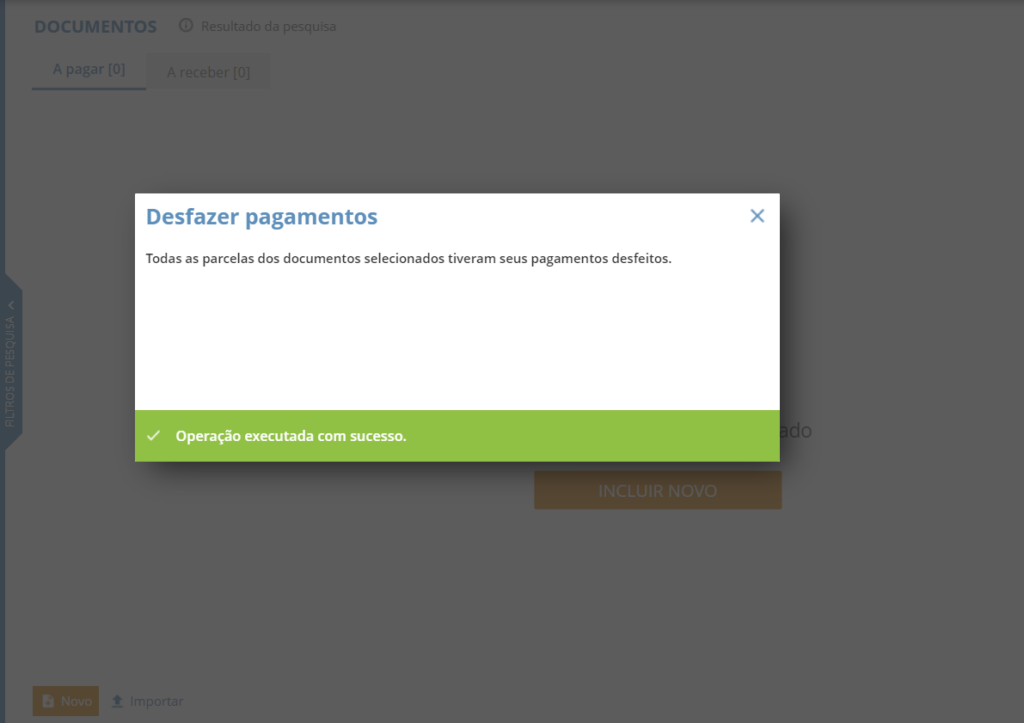The width and height of the screenshot is (1024, 723).
Task: Click the Operação executada com sucesso message
Action: click(x=291, y=436)
